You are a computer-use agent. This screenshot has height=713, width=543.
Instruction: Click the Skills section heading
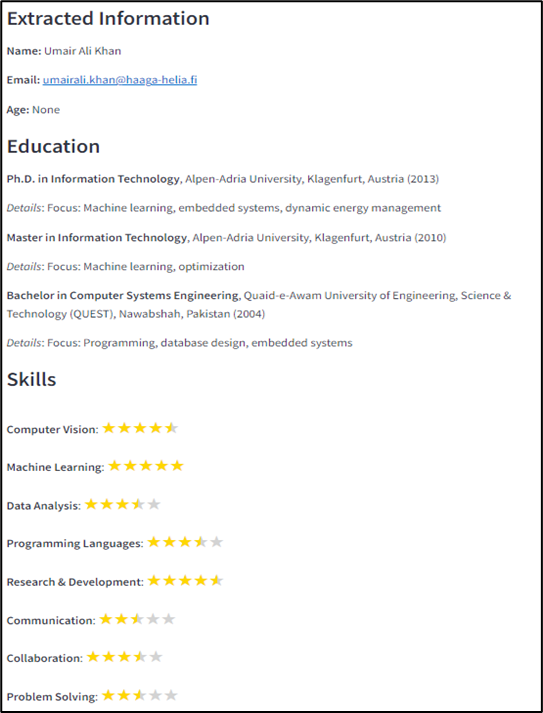(x=31, y=379)
